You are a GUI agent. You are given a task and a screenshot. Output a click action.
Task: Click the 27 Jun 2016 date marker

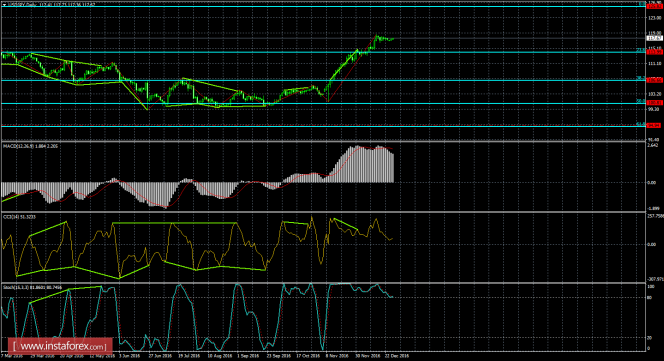(160, 356)
